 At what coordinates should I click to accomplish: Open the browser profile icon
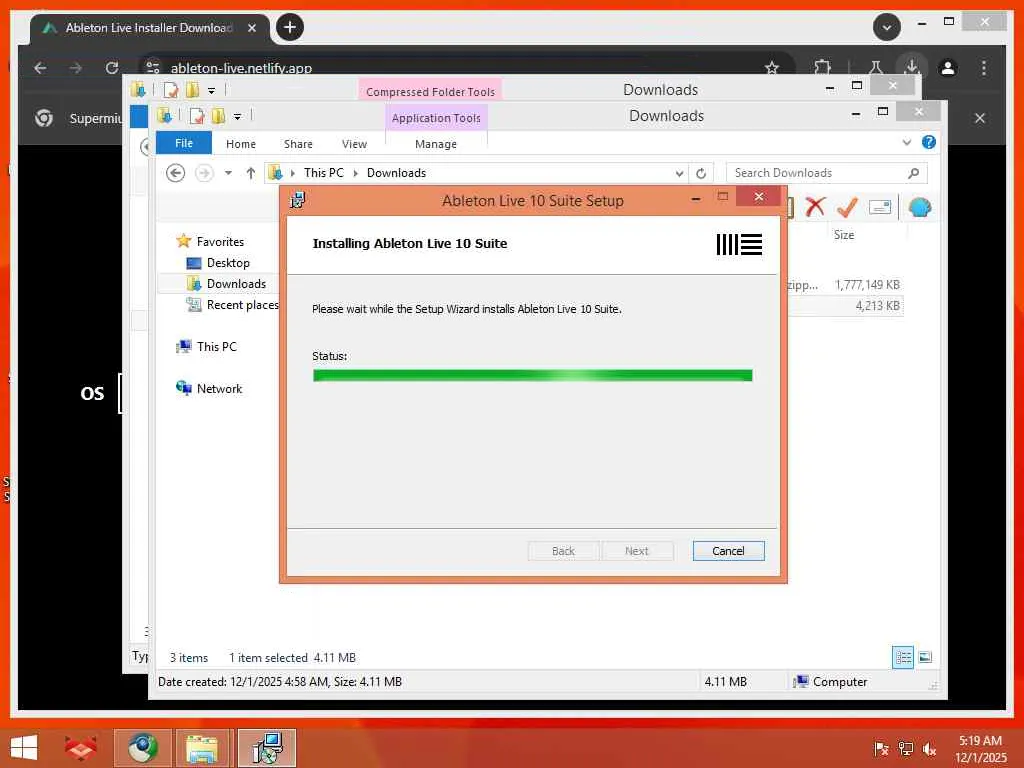point(948,67)
